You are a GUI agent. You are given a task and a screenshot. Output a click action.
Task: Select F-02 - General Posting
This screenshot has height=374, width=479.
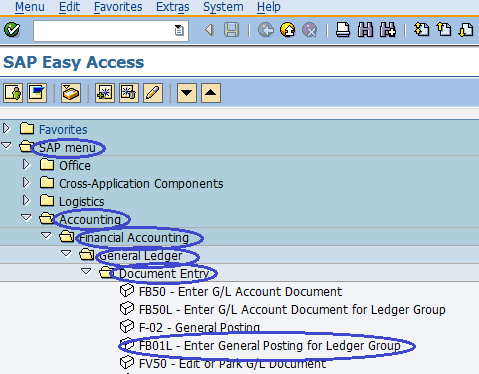pyautogui.click(x=199, y=328)
